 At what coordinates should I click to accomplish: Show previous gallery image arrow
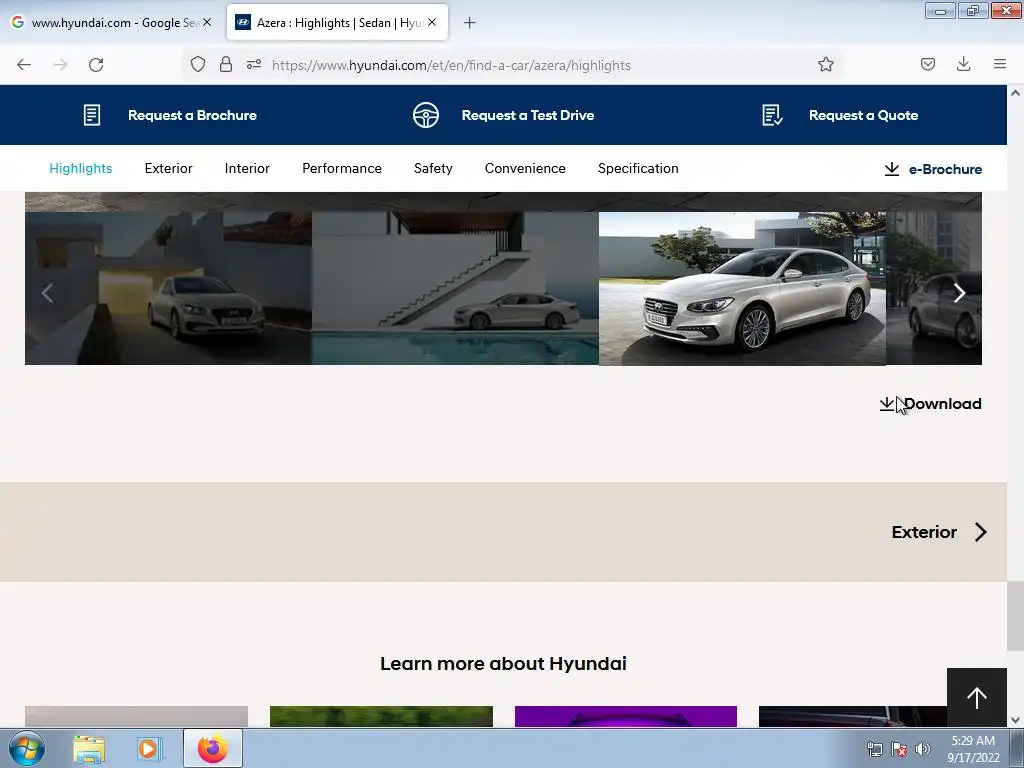pos(47,293)
